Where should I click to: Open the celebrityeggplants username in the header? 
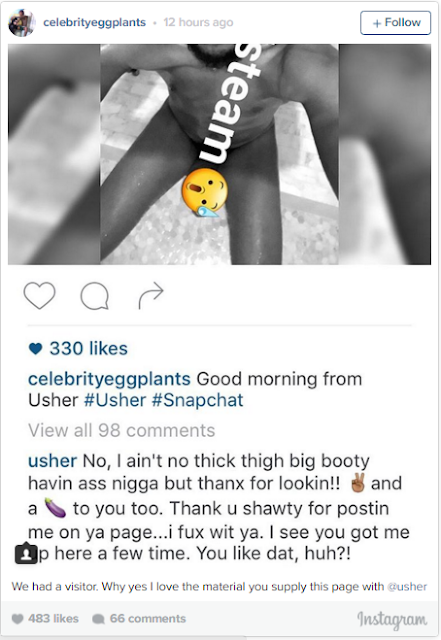[94, 22]
